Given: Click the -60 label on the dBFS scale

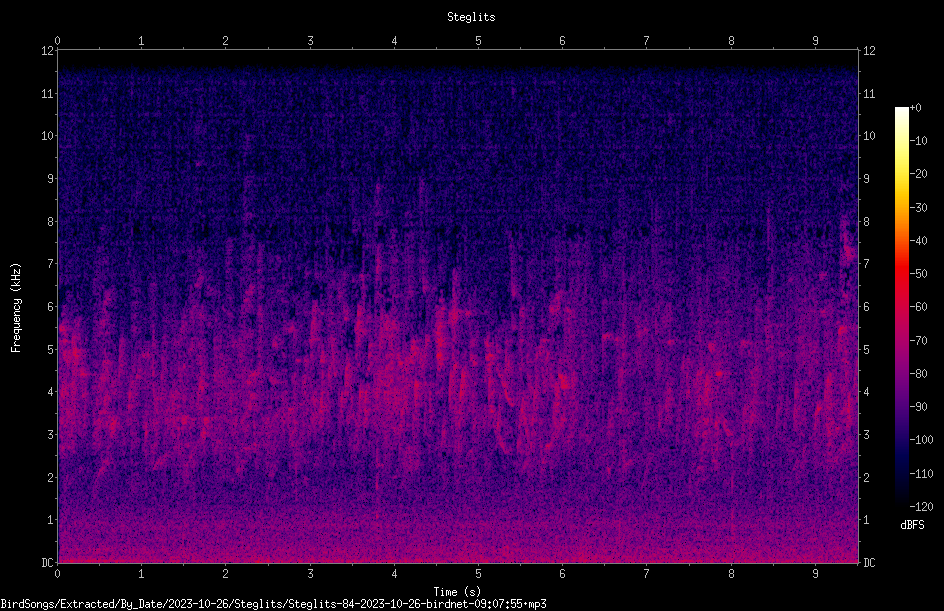Looking at the screenshot, I should 918,306.
